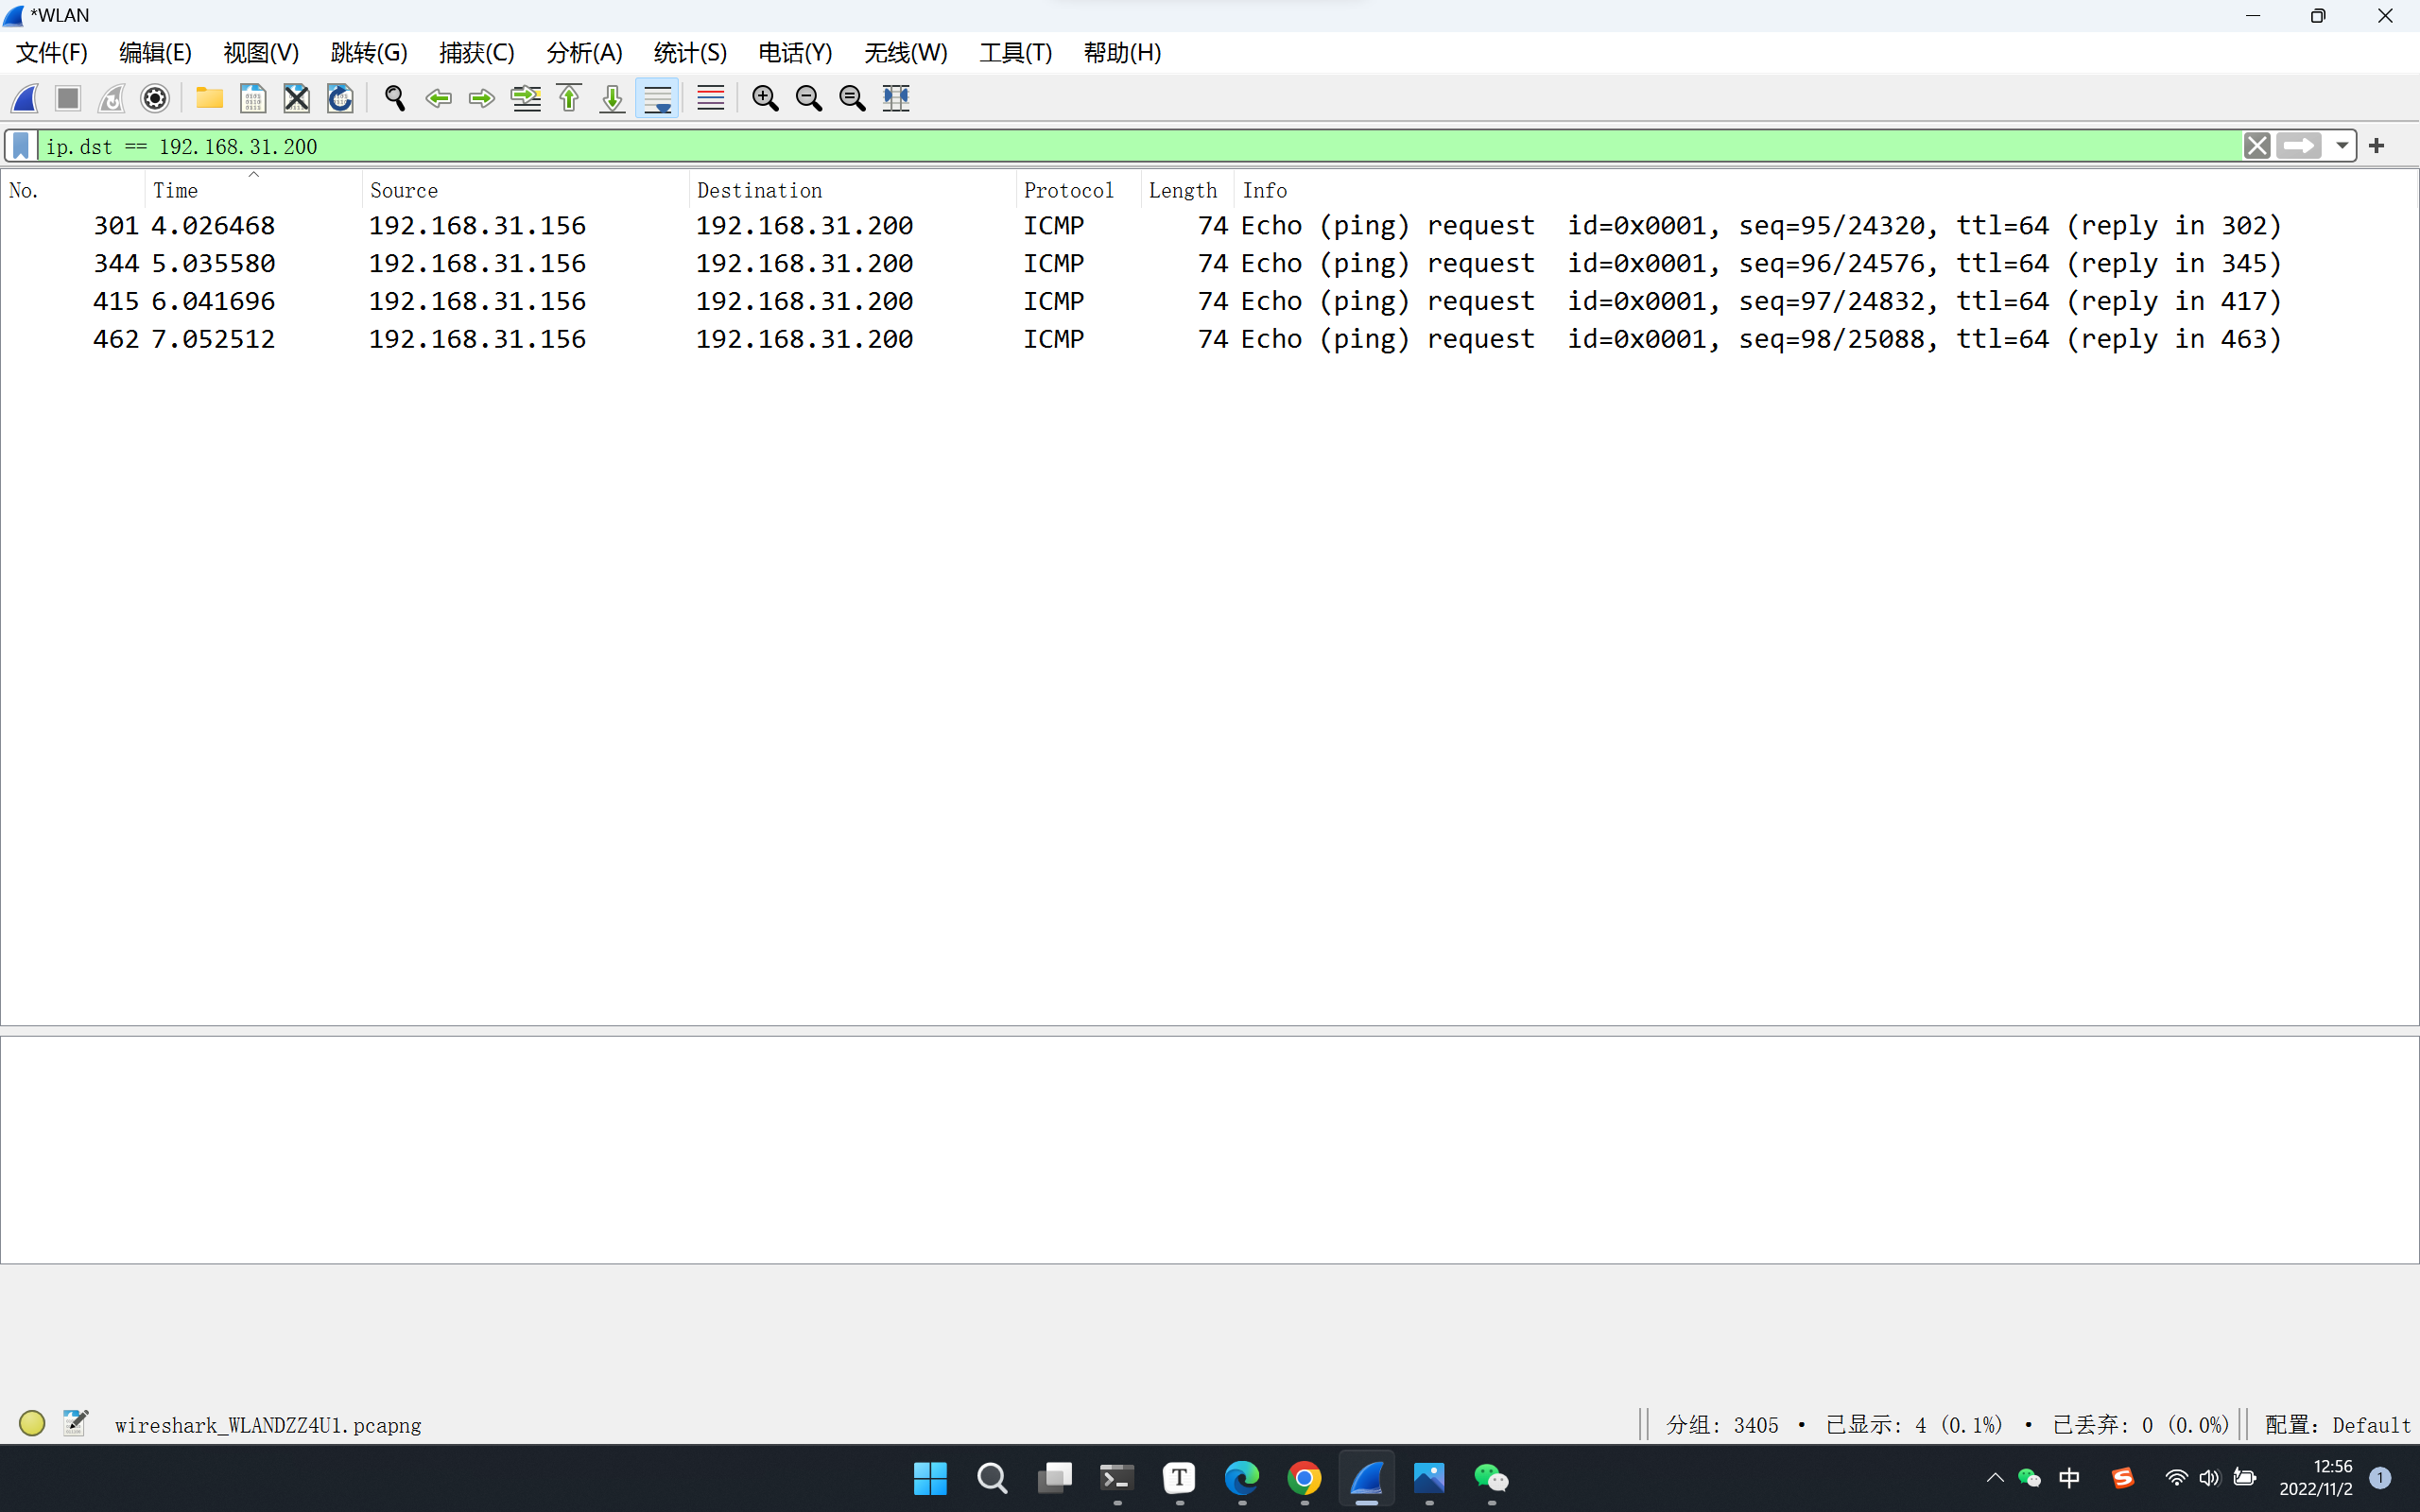Open the 跳转(G) menu
The width and height of the screenshot is (2420, 1512).
369,53
